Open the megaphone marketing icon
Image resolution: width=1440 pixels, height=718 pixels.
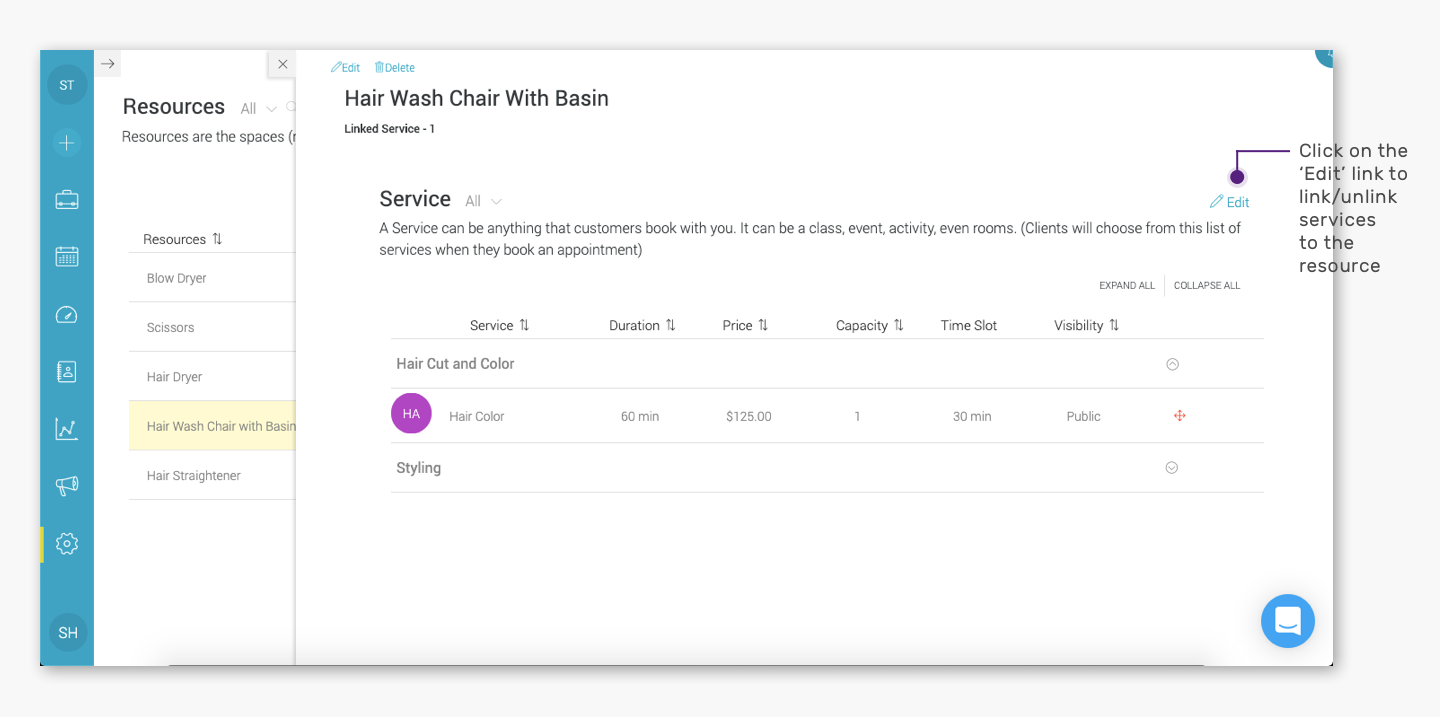click(x=67, y=486)
